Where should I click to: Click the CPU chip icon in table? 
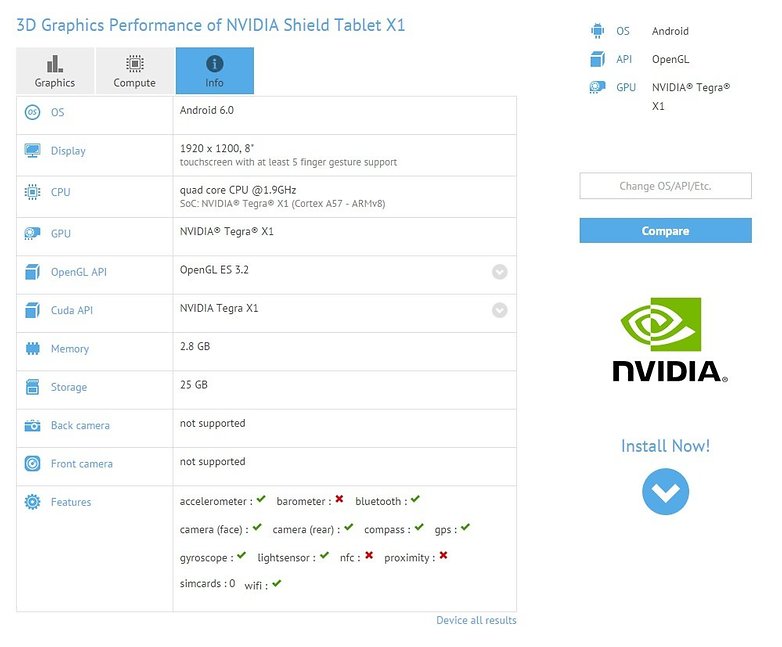pyautogui.click(x=32, y=192)
